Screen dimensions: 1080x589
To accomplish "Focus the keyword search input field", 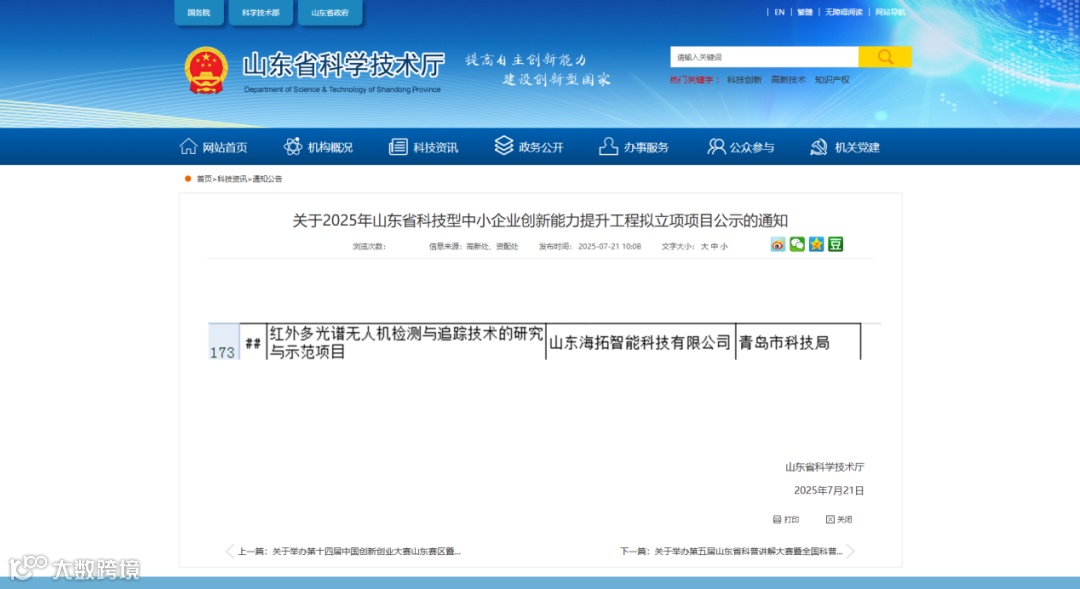I will (x=764, y=57).
